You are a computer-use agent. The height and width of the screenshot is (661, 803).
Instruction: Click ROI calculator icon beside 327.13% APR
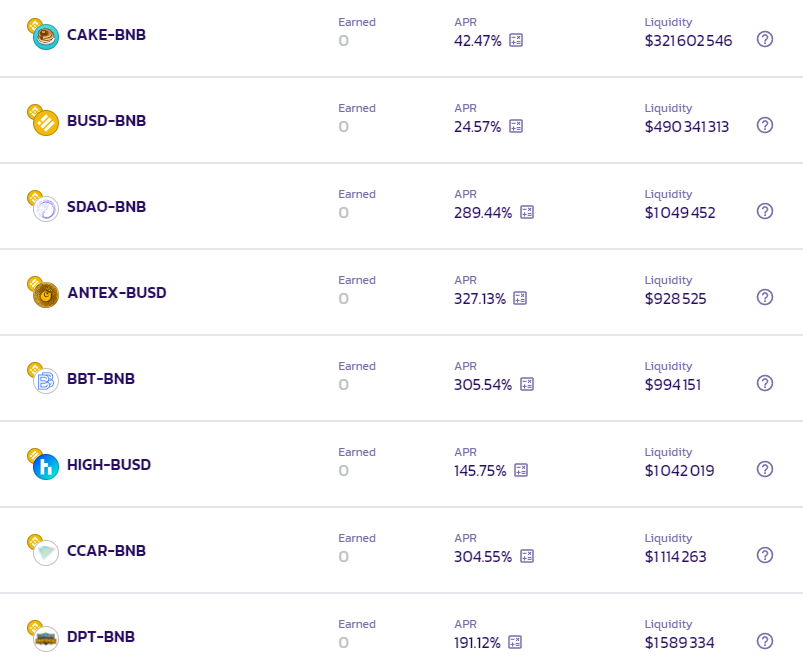(520, 298)
